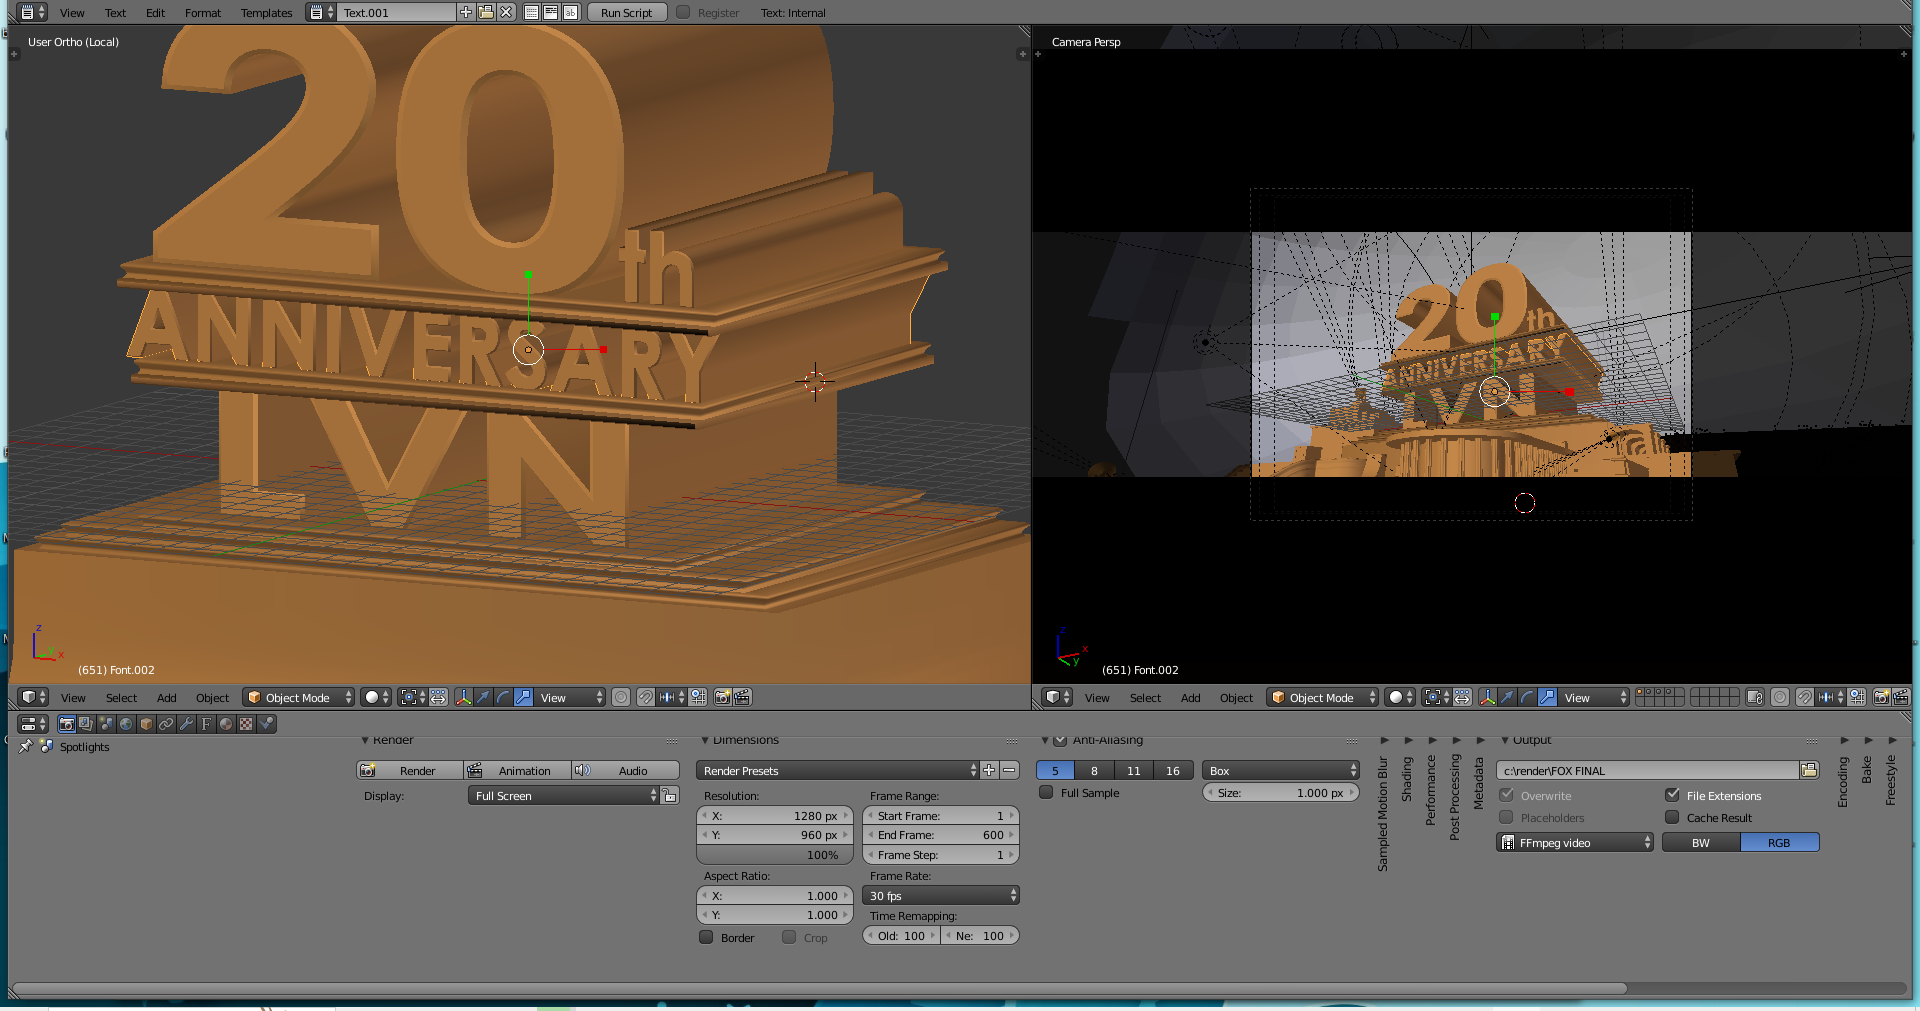
Task: Open the Frame Rate 30 fps dropdown
Action: 941,895
